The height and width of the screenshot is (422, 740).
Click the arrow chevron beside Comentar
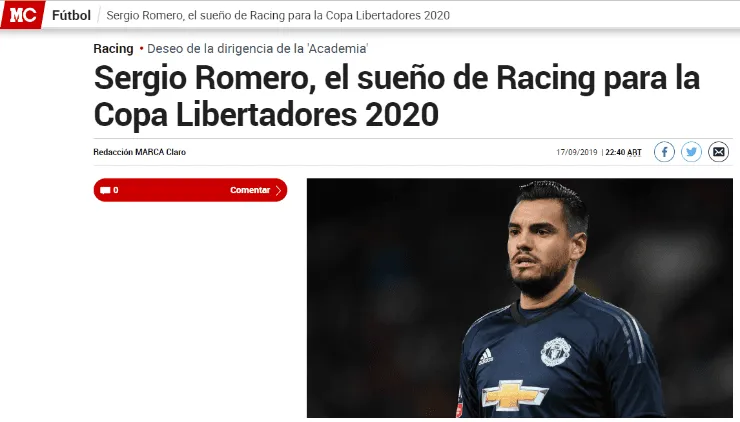pos(278,190)
